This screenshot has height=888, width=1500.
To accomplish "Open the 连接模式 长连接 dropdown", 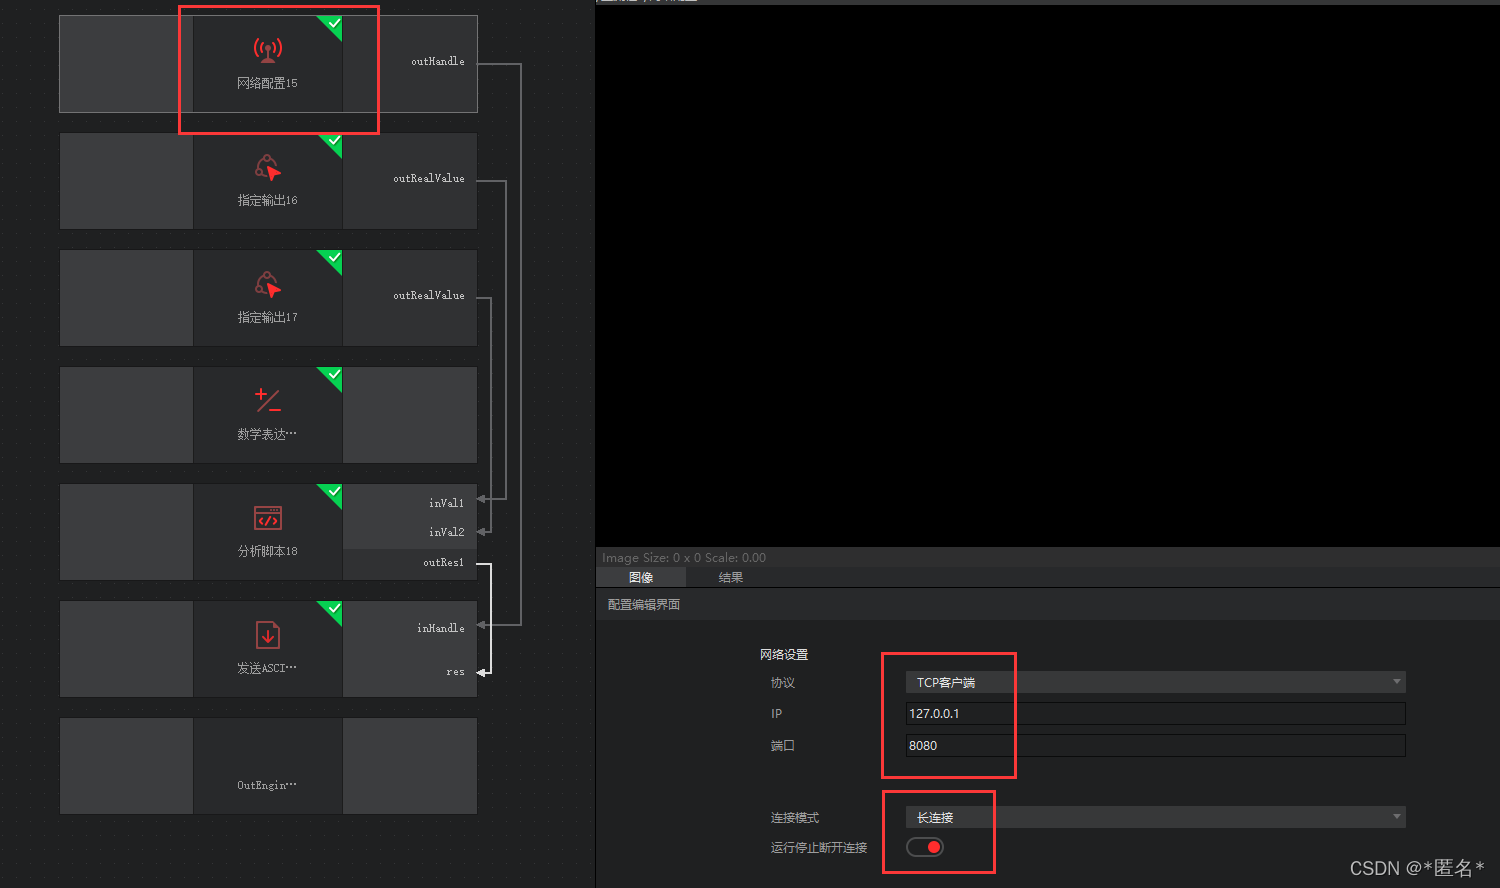I will [x=1155, y=817].
